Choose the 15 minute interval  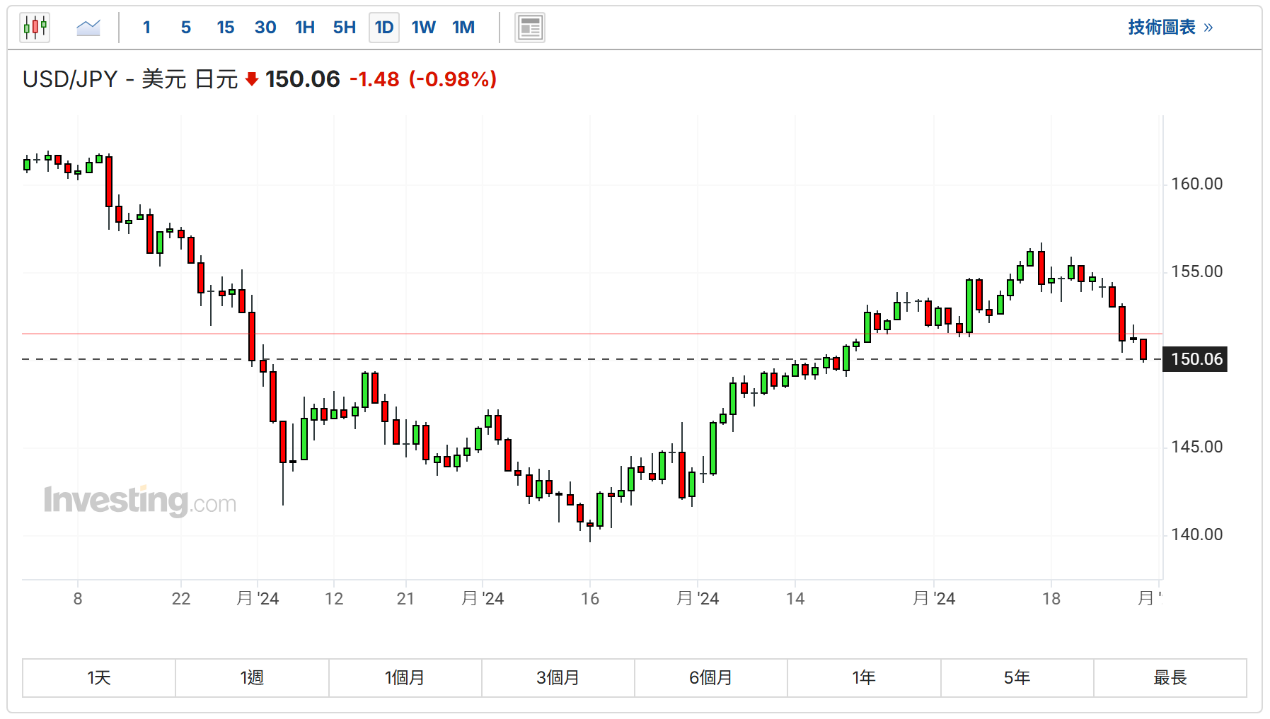click(226, 27)
